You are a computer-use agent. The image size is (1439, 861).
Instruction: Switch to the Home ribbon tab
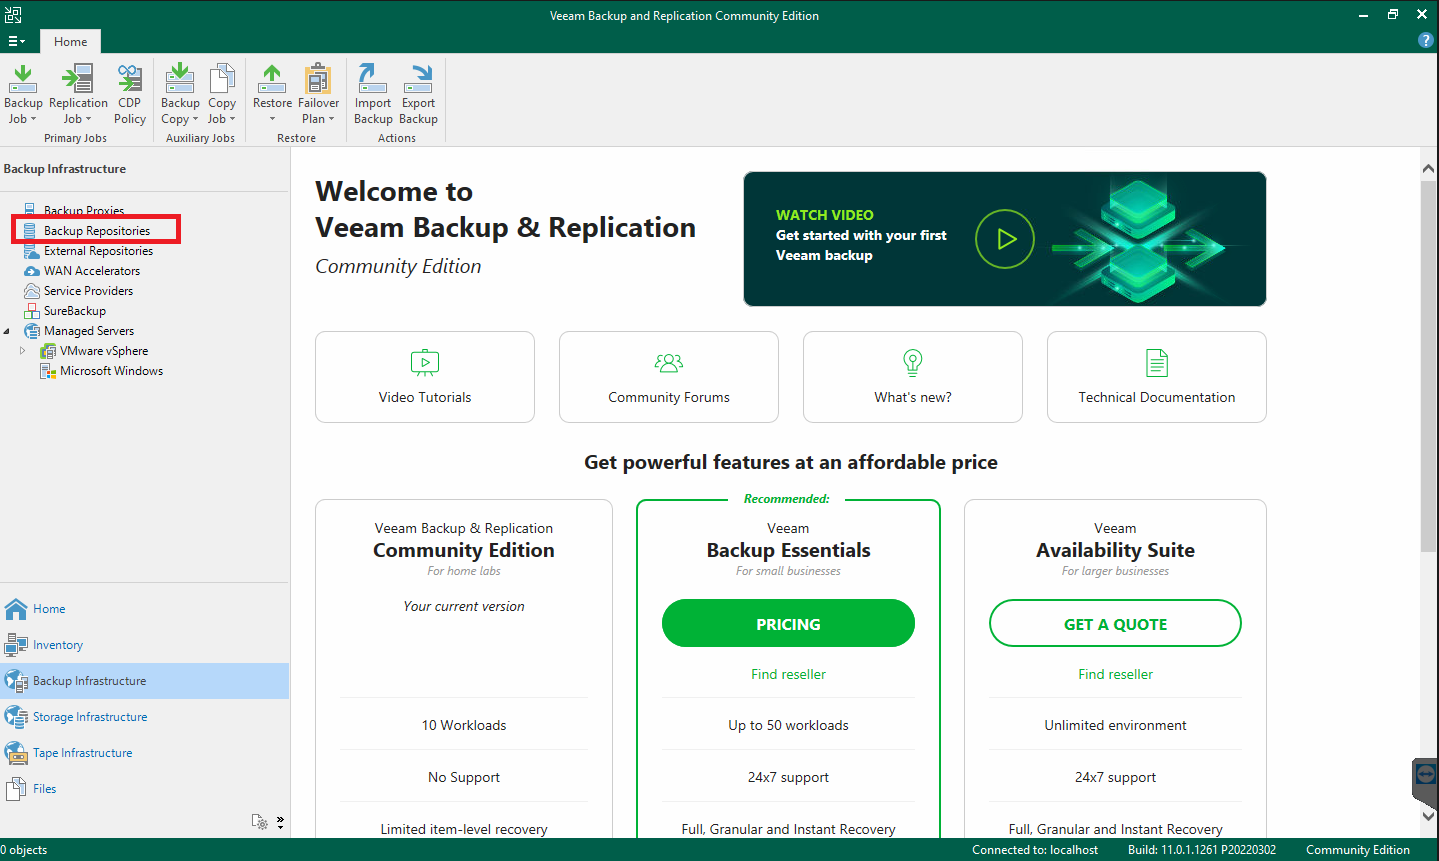point(71,41)
